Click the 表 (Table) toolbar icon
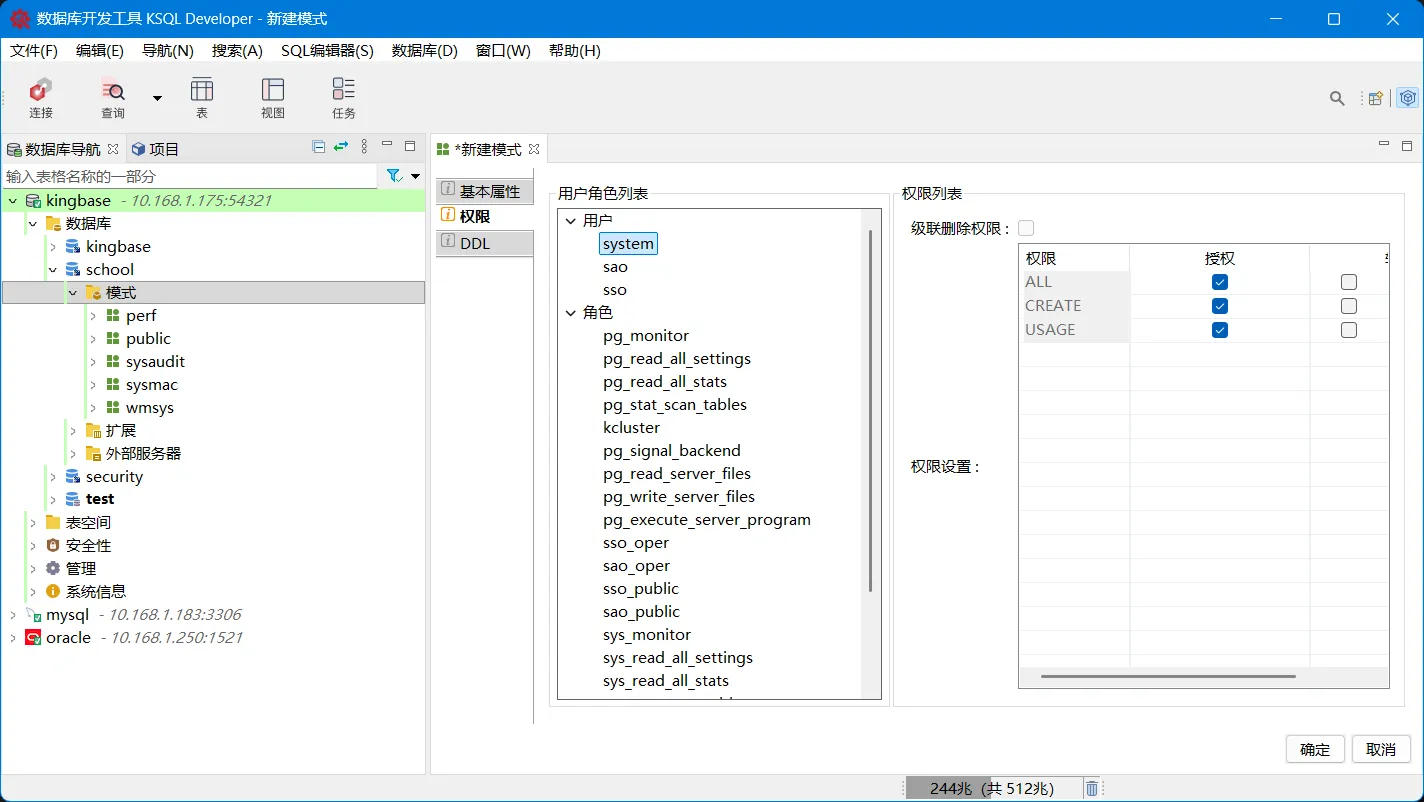The width and height of the screenshot is (1424, 802). [x=201, y=97]
